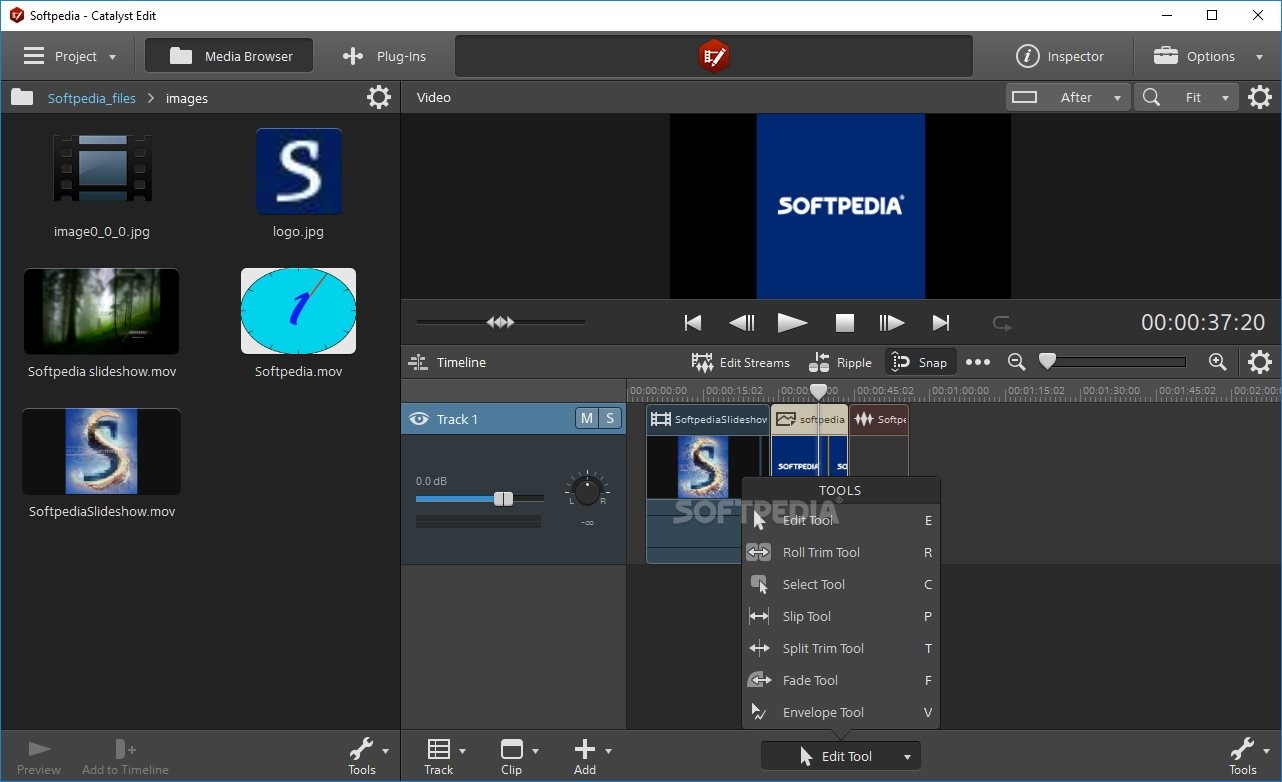This screenshot has height=782, width=1282.
Task: Step to next frame
Action: point(891,322)
